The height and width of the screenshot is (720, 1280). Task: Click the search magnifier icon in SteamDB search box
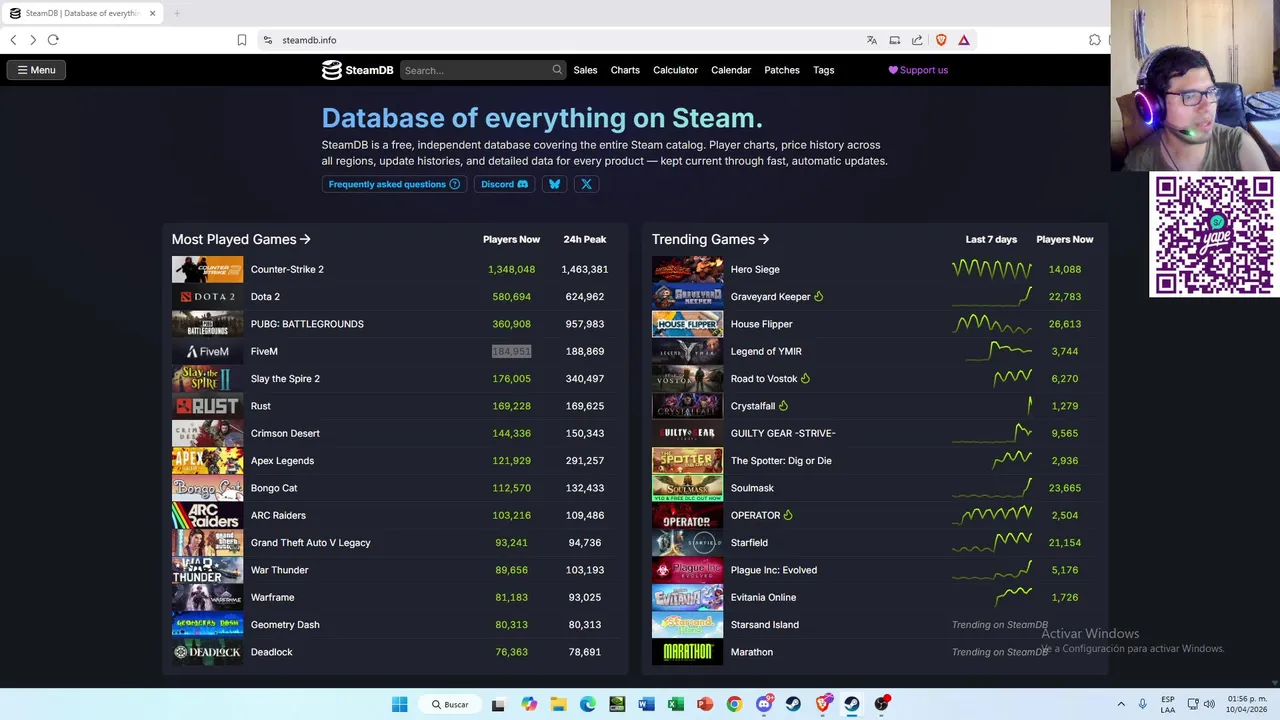(x=557, y=70)
